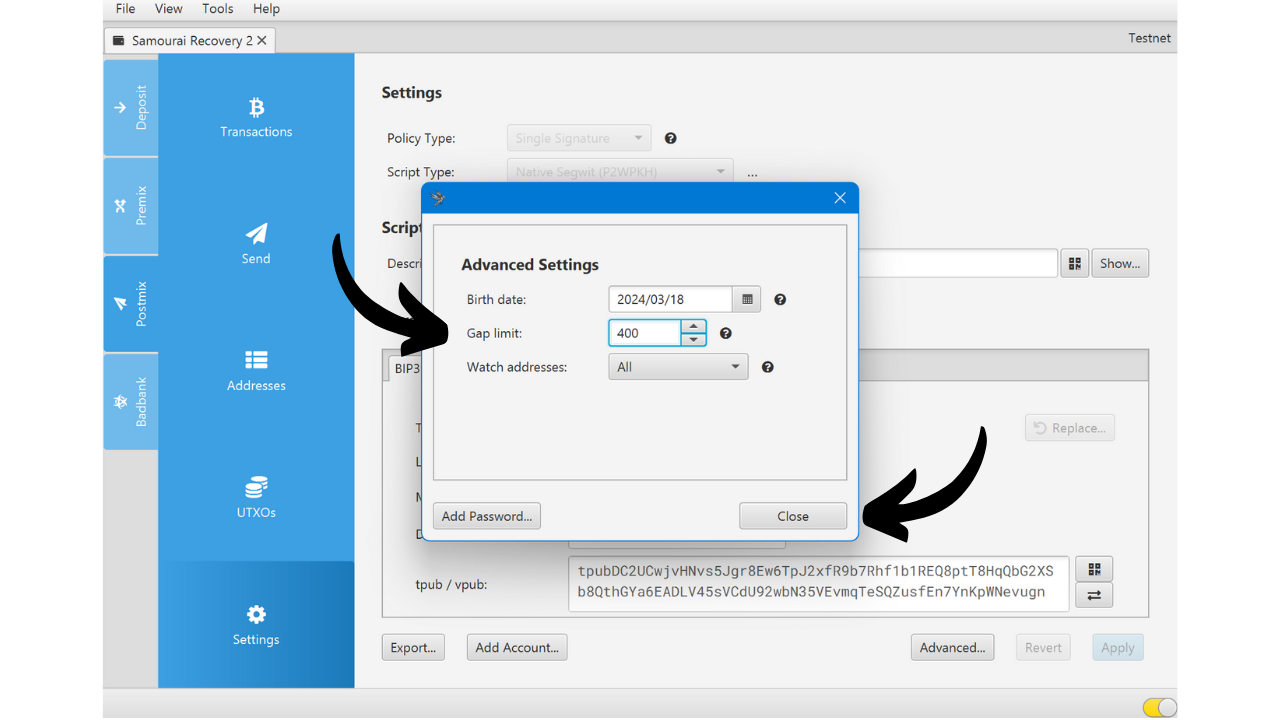This screenshot has height=720, width=1280.
Task: Show the tpub QR code
Action: point(1094,569)
